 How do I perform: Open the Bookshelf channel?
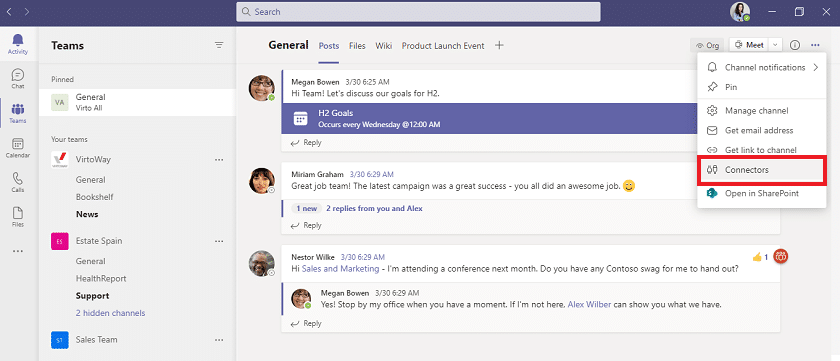tap(94, 197)
